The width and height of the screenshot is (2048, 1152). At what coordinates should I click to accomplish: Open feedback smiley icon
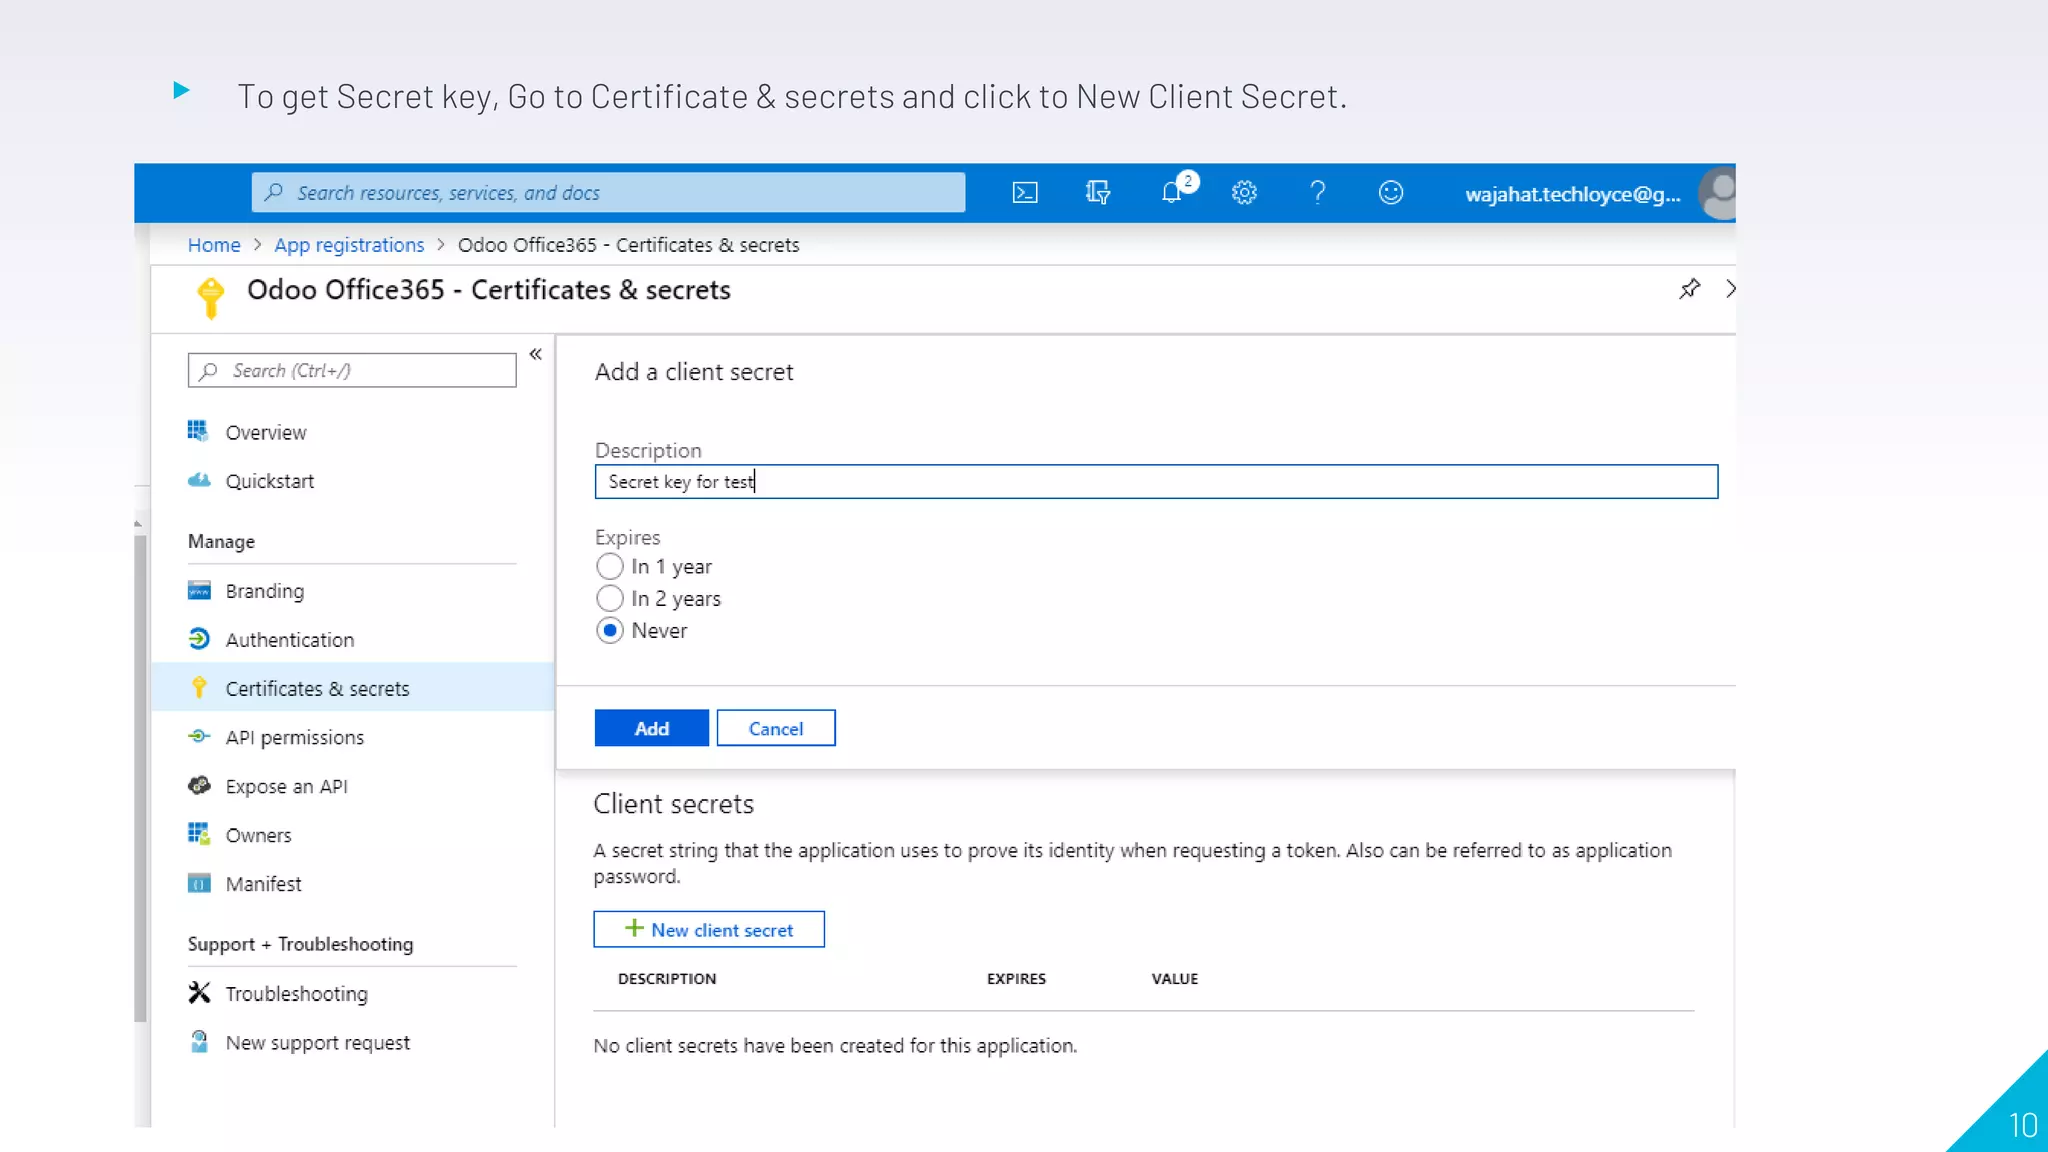pos(1391,192)
